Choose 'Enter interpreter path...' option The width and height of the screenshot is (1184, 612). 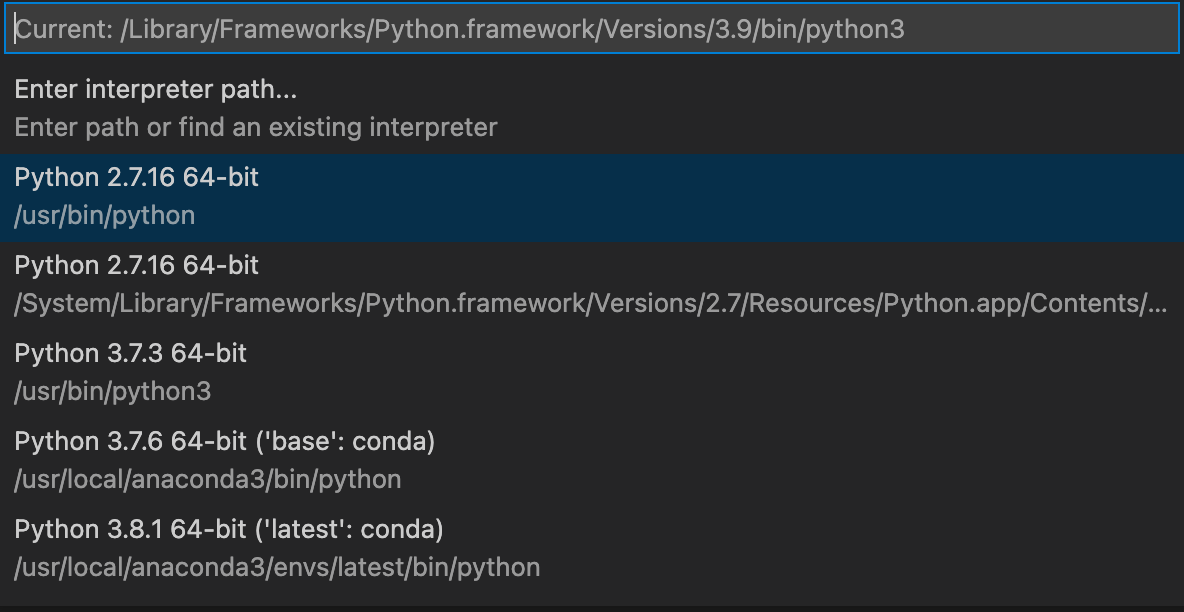coord(592,108)
